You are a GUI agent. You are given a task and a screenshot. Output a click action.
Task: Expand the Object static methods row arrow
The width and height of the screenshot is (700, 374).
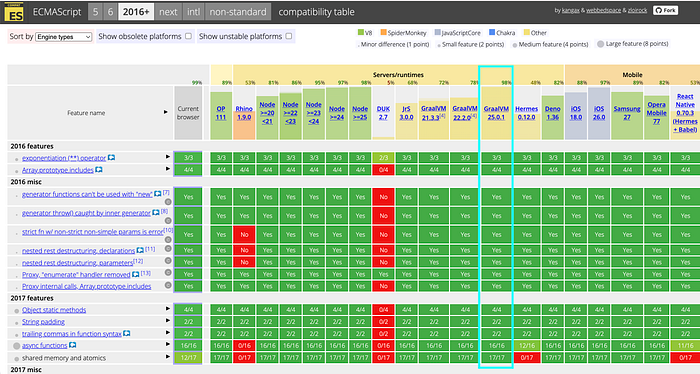tap(168, 308)
